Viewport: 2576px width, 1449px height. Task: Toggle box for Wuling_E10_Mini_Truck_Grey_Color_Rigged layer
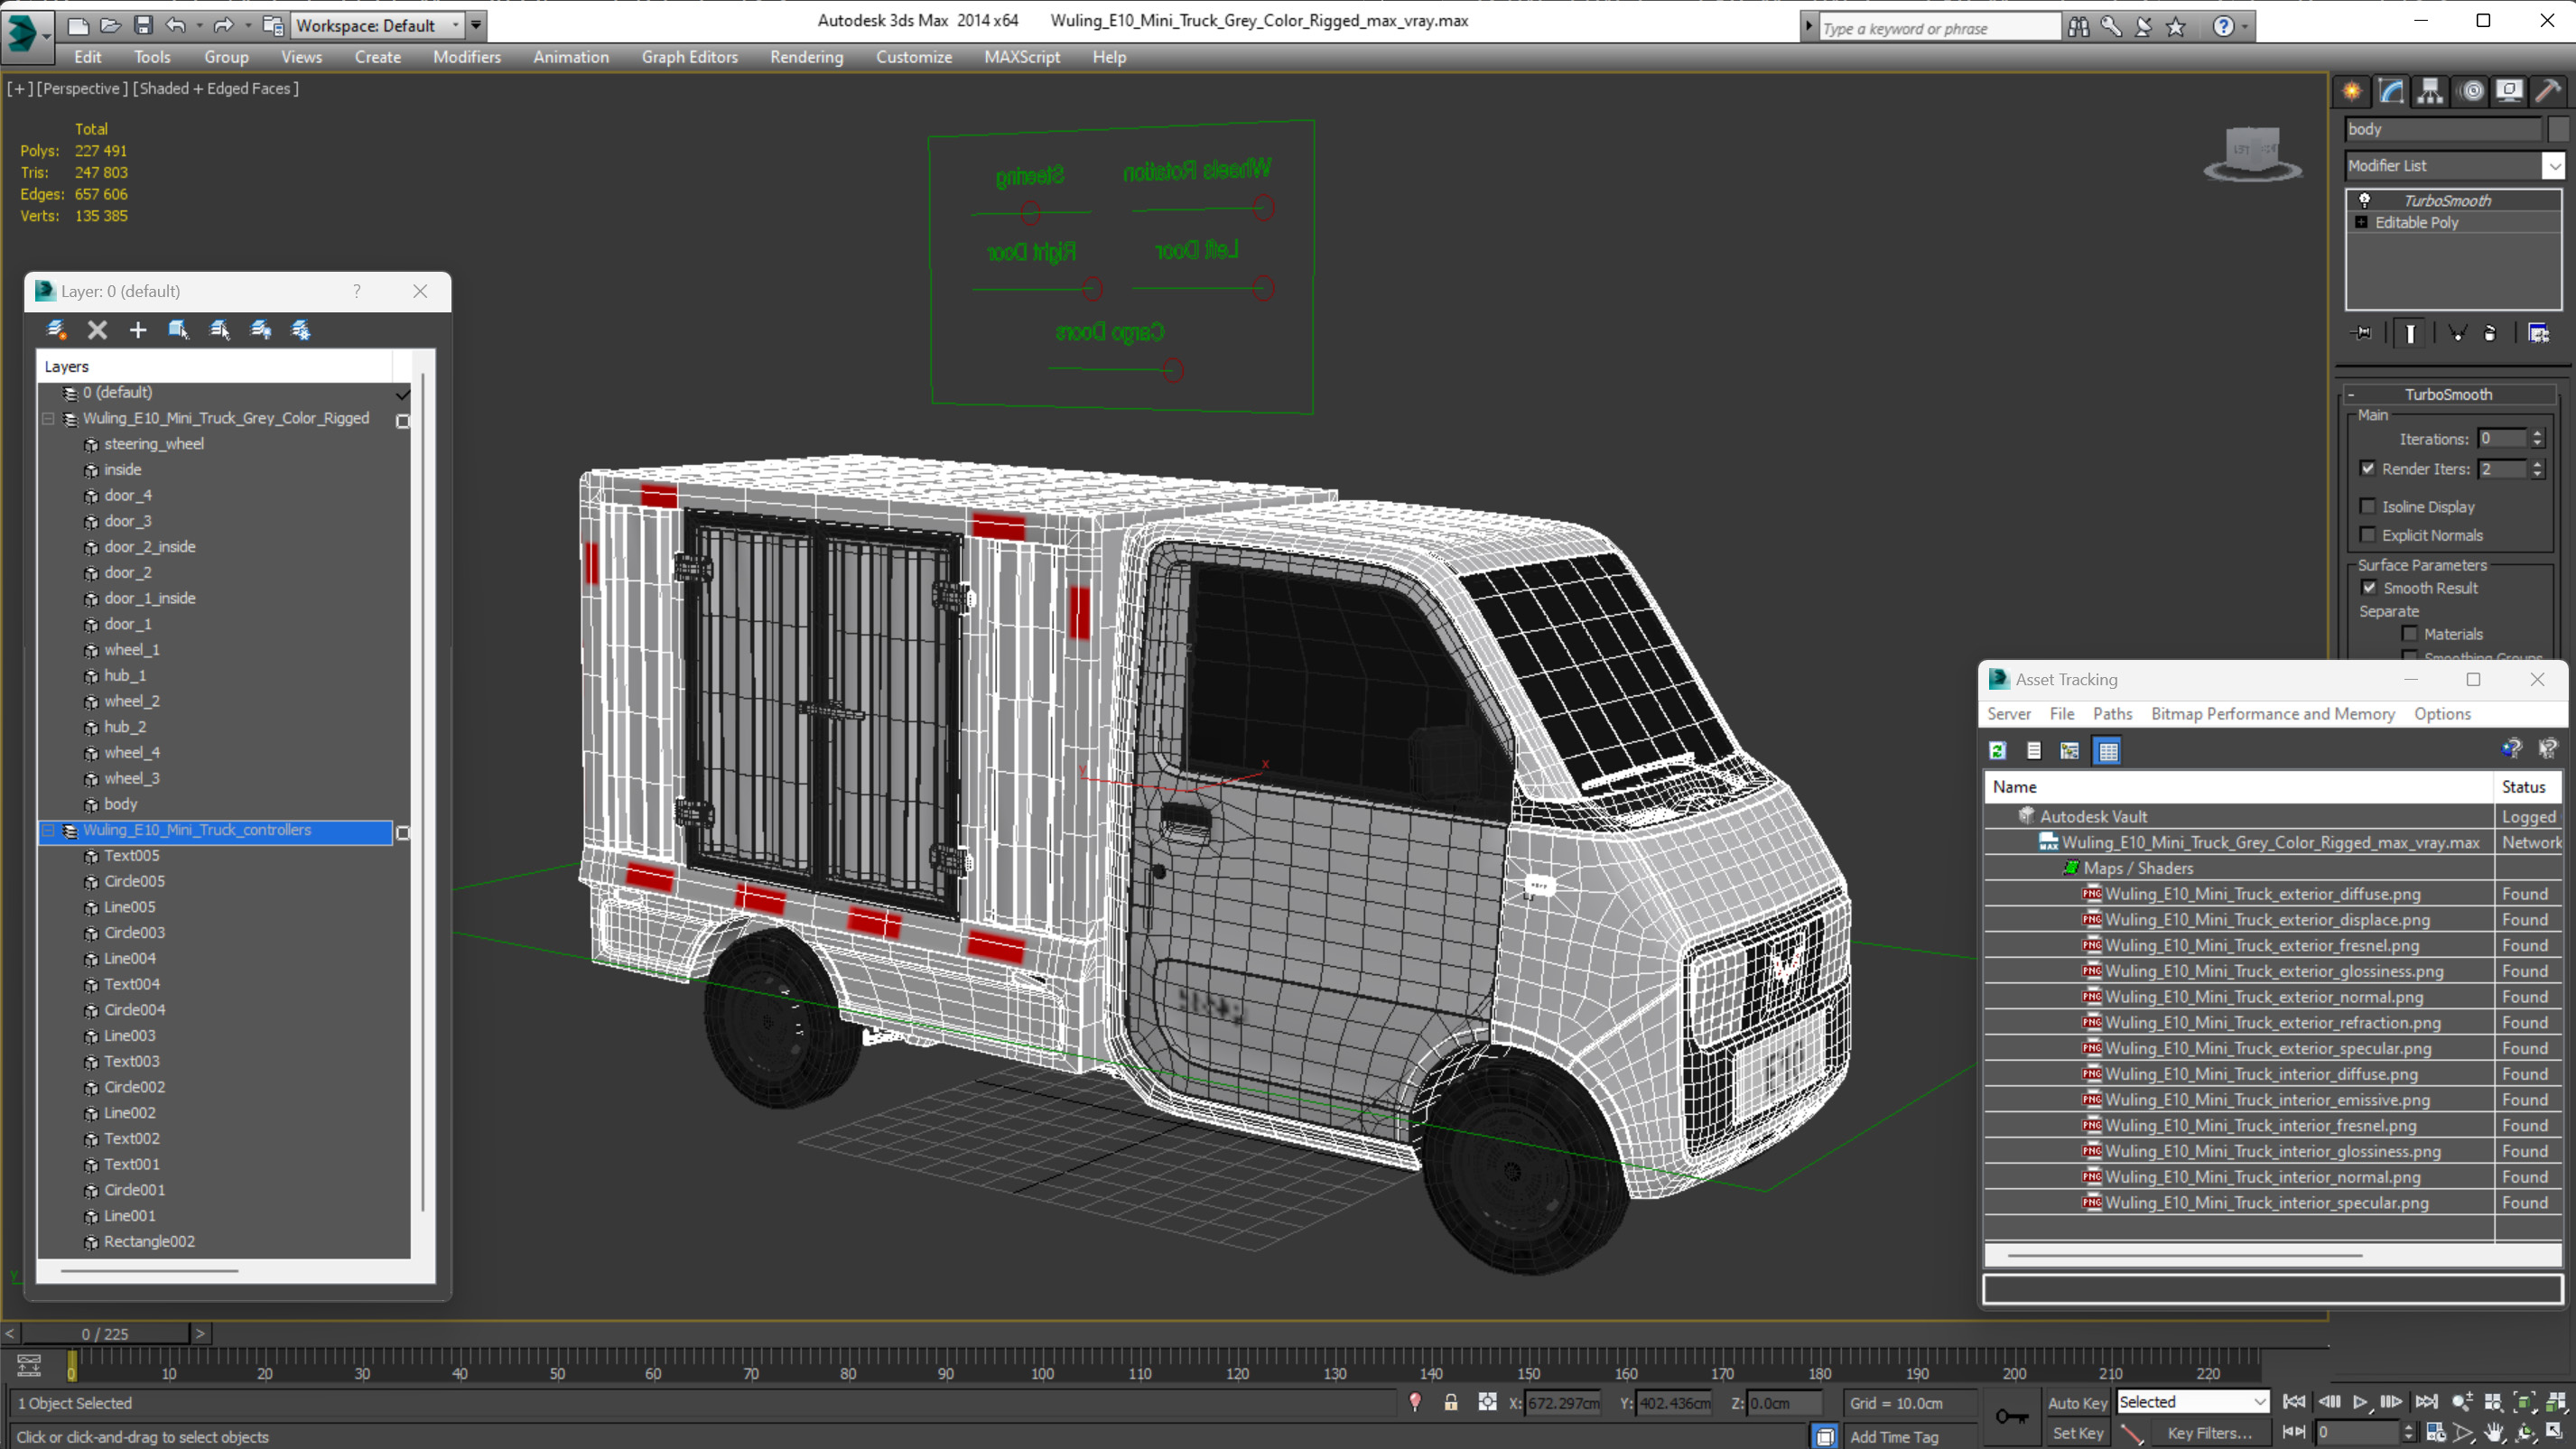pyautogui.click(x=403, y=421)
